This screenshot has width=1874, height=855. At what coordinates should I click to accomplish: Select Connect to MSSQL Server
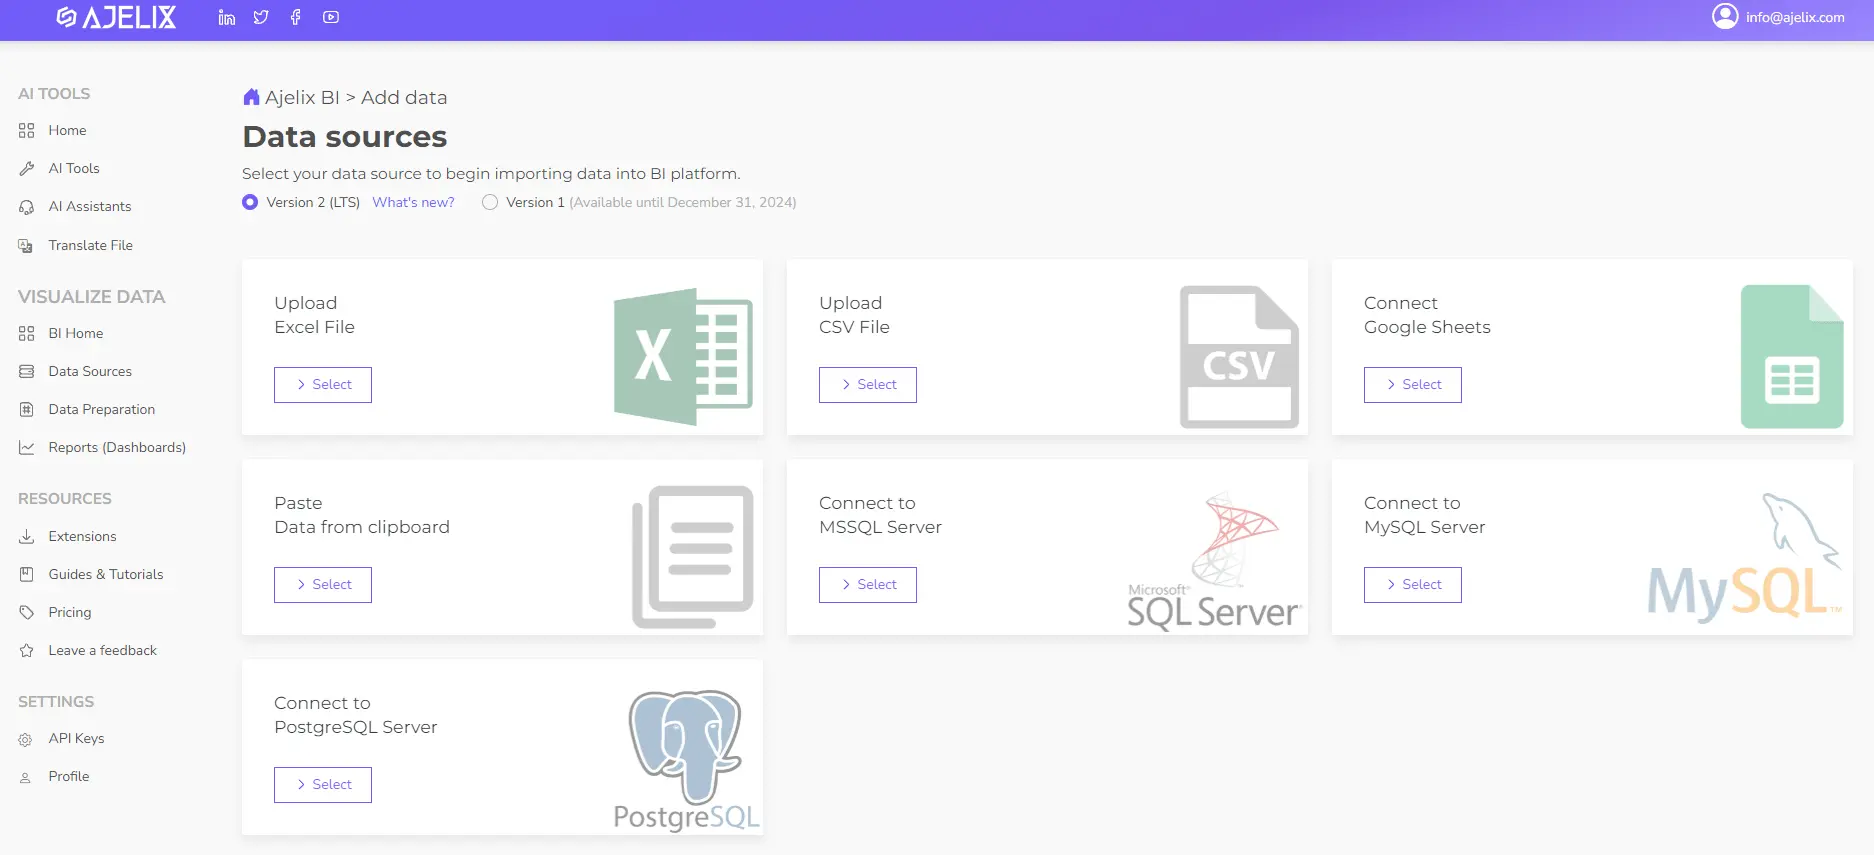868,585
